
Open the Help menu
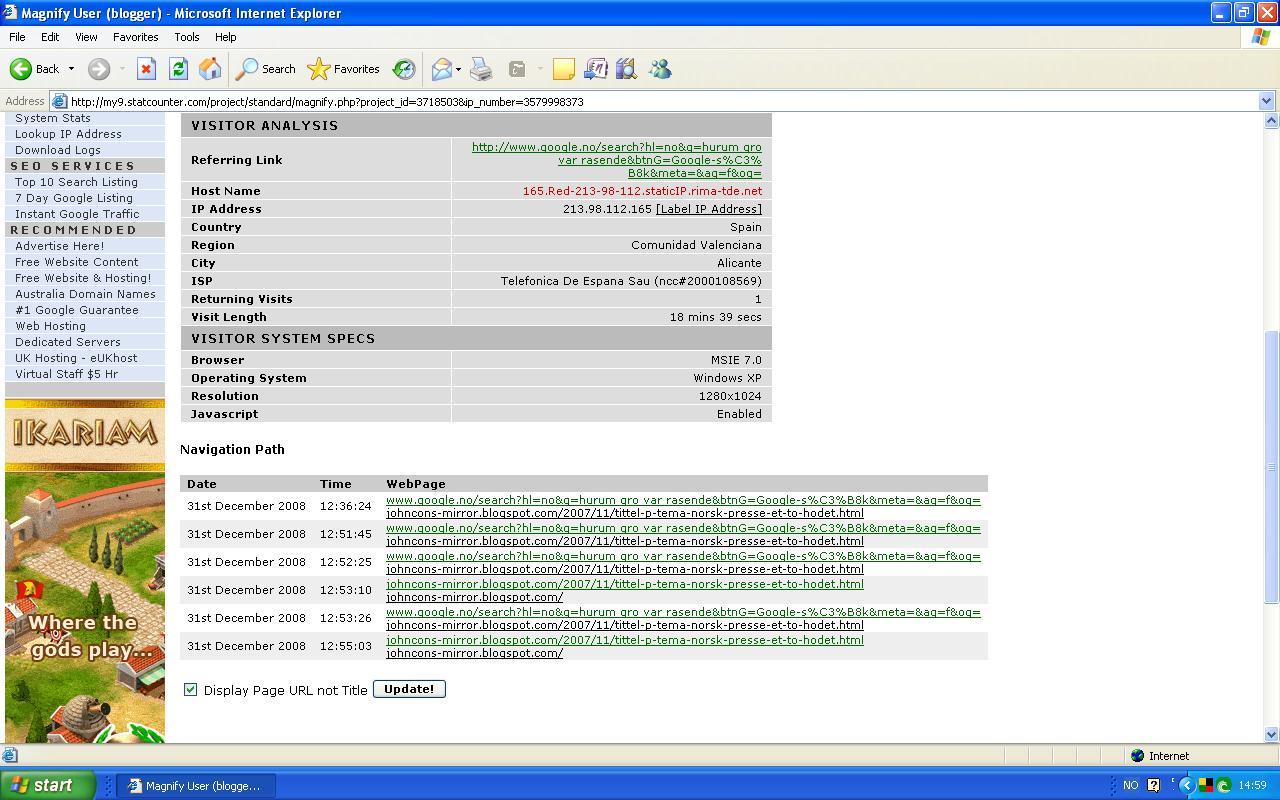[x=225, y=37]
